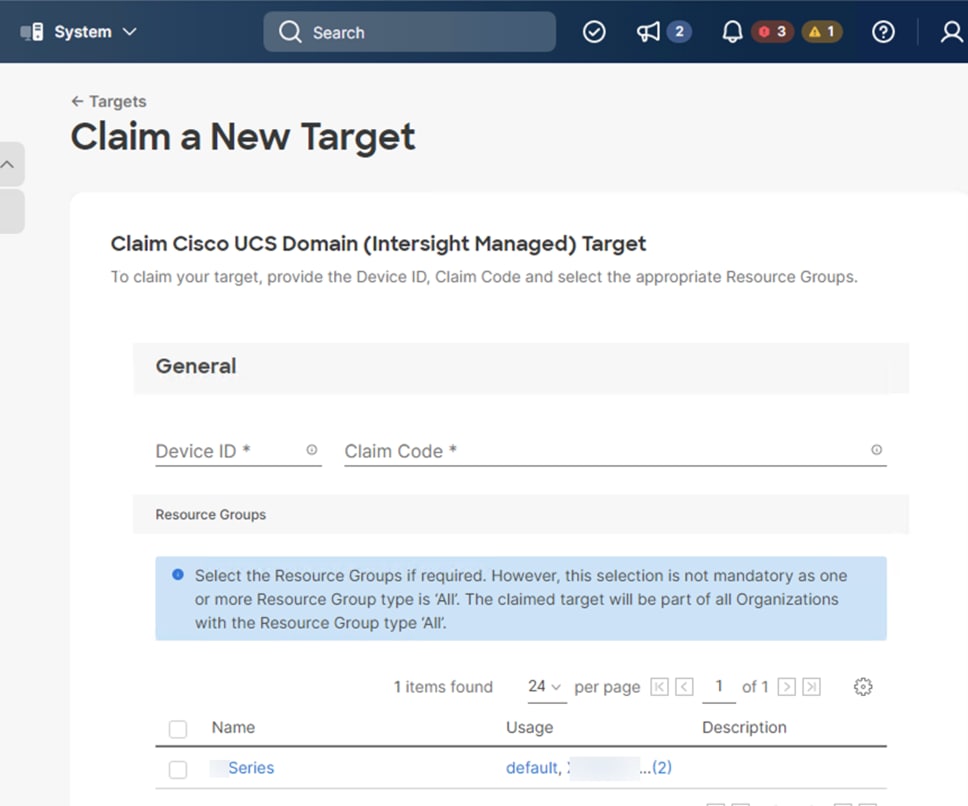
Task: Open the notifications bell icon
Action: pos(732,31)
